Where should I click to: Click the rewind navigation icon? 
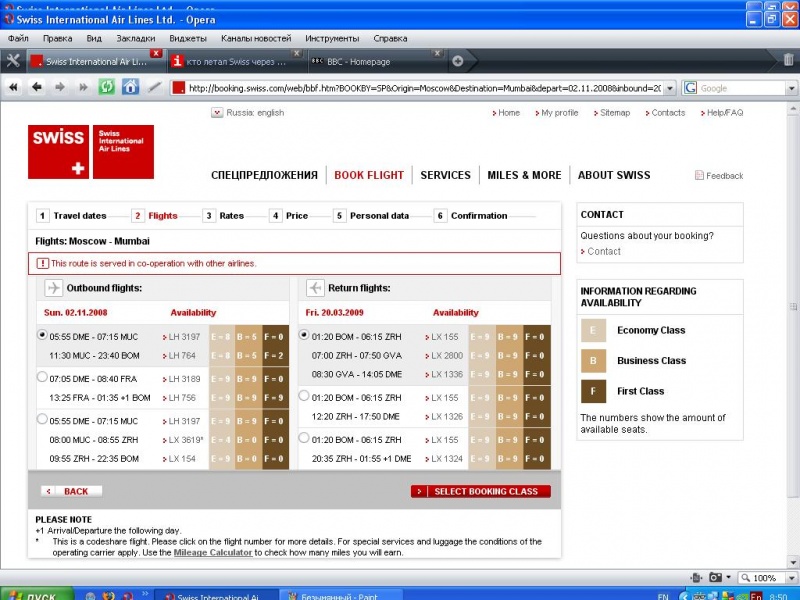[15, 87]
